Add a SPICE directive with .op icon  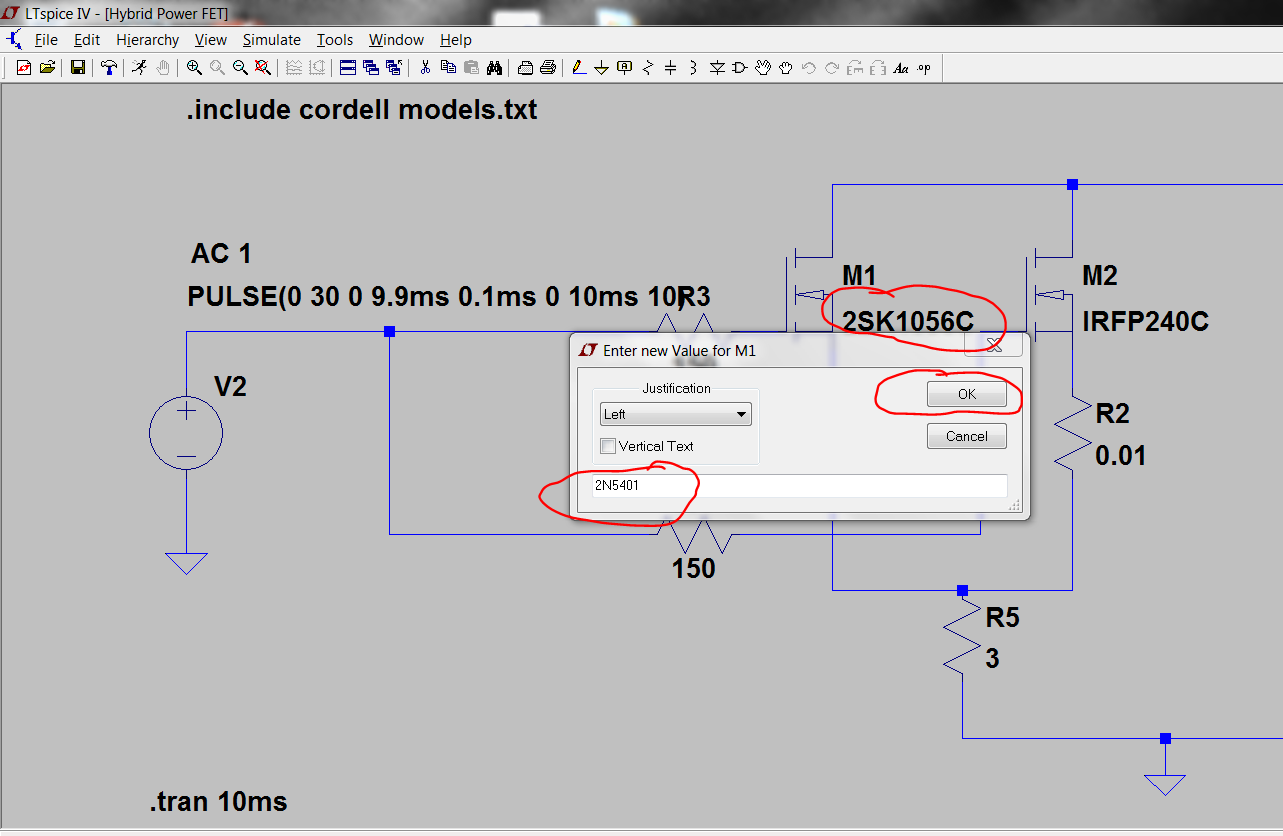(924, 68)
